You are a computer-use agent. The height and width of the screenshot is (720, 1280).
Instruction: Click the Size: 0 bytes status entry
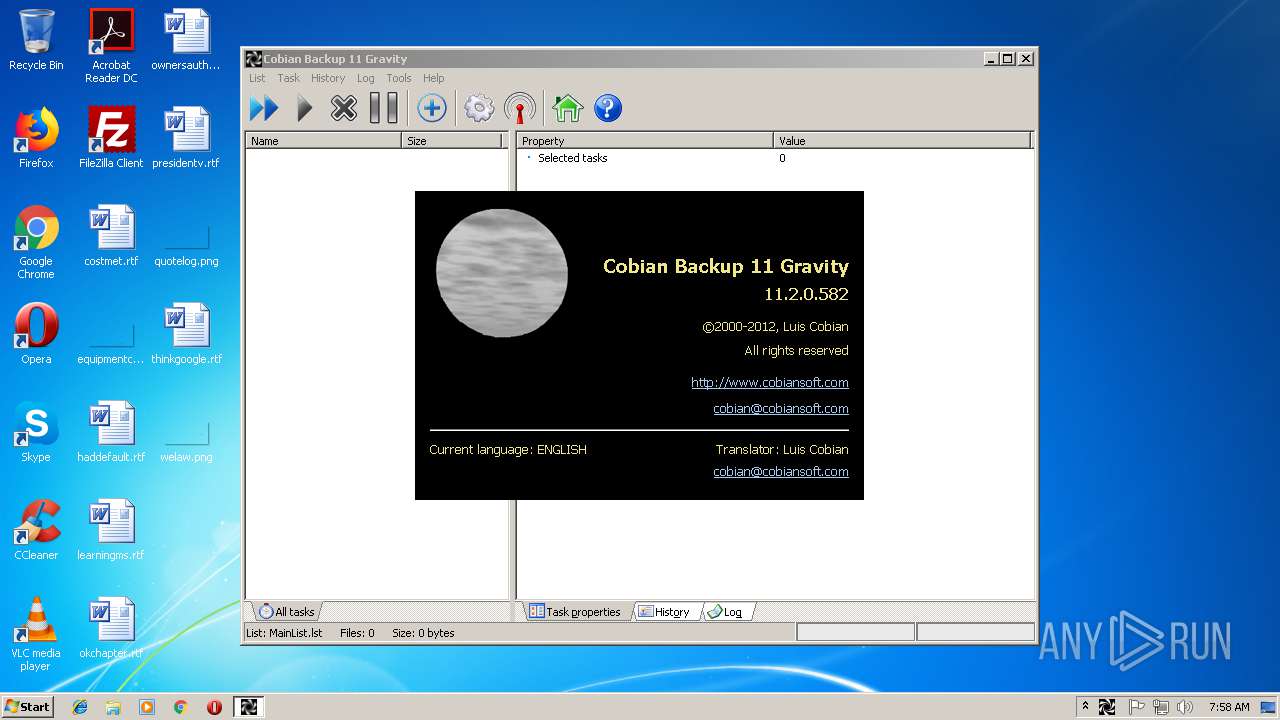point(423,633)
